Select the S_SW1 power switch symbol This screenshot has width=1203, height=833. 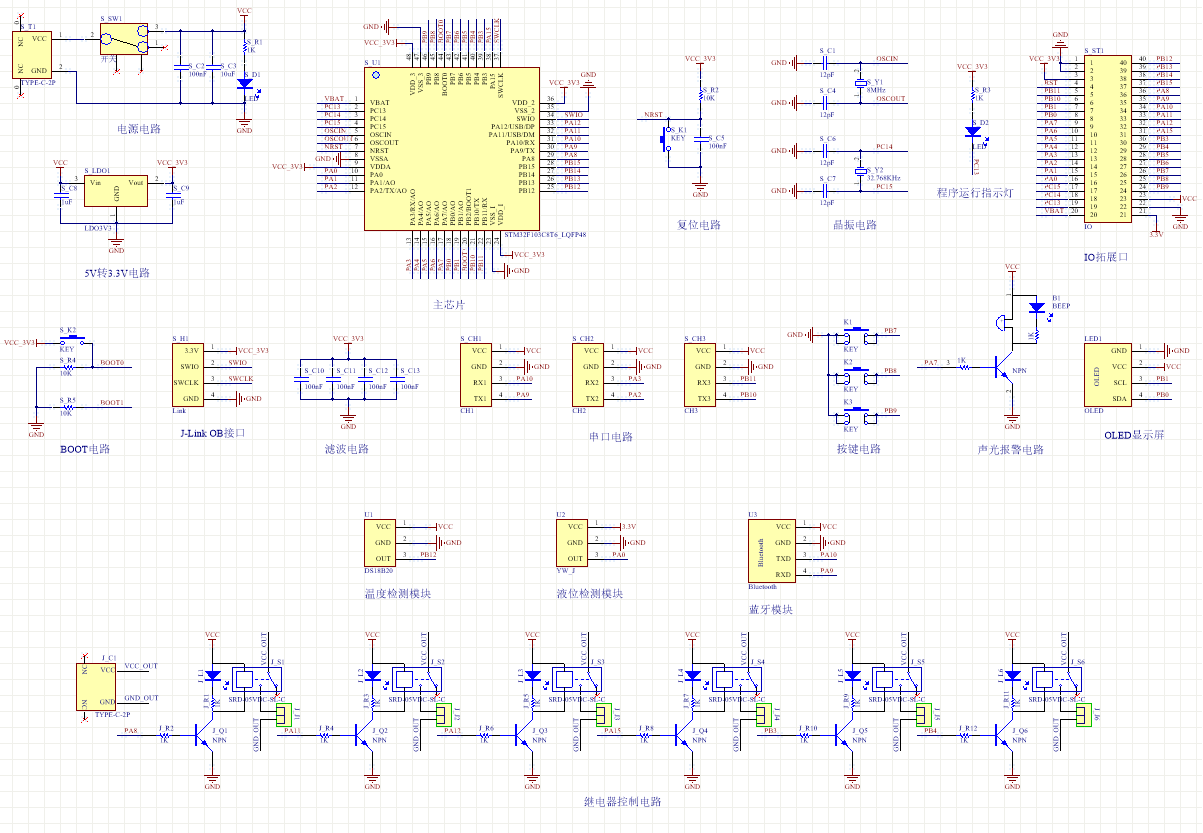[125, 38]
